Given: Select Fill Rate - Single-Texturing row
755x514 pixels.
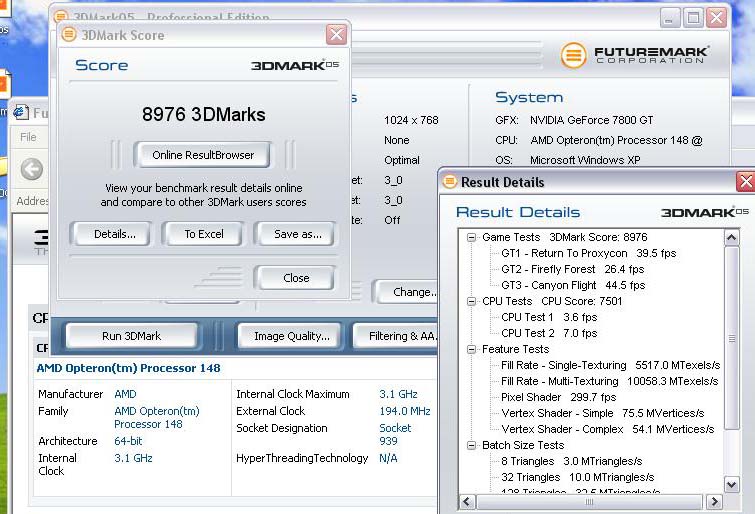Looking at the screenshot, I should tap(611, 365).
